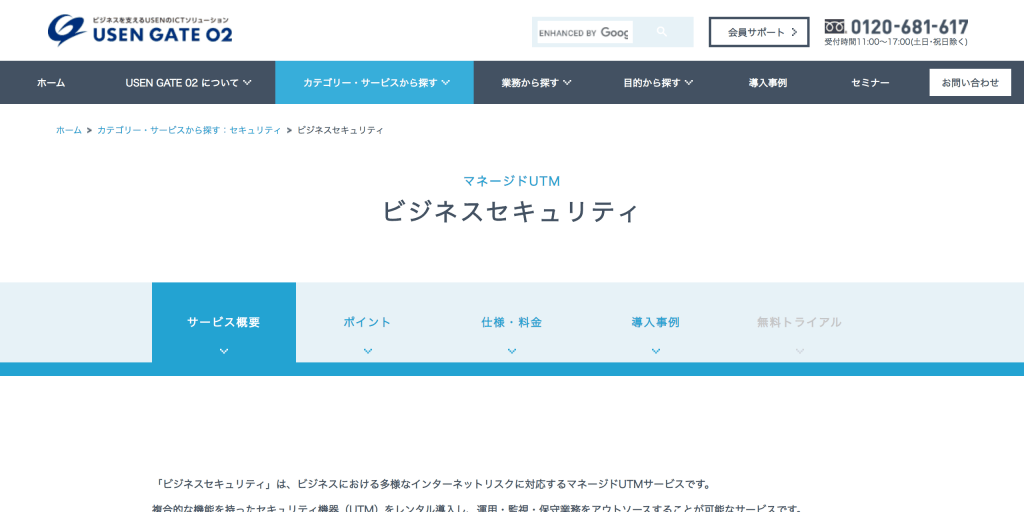
Task: Click the USEN GATE 02 logo
Action: [x=140, y=30]
